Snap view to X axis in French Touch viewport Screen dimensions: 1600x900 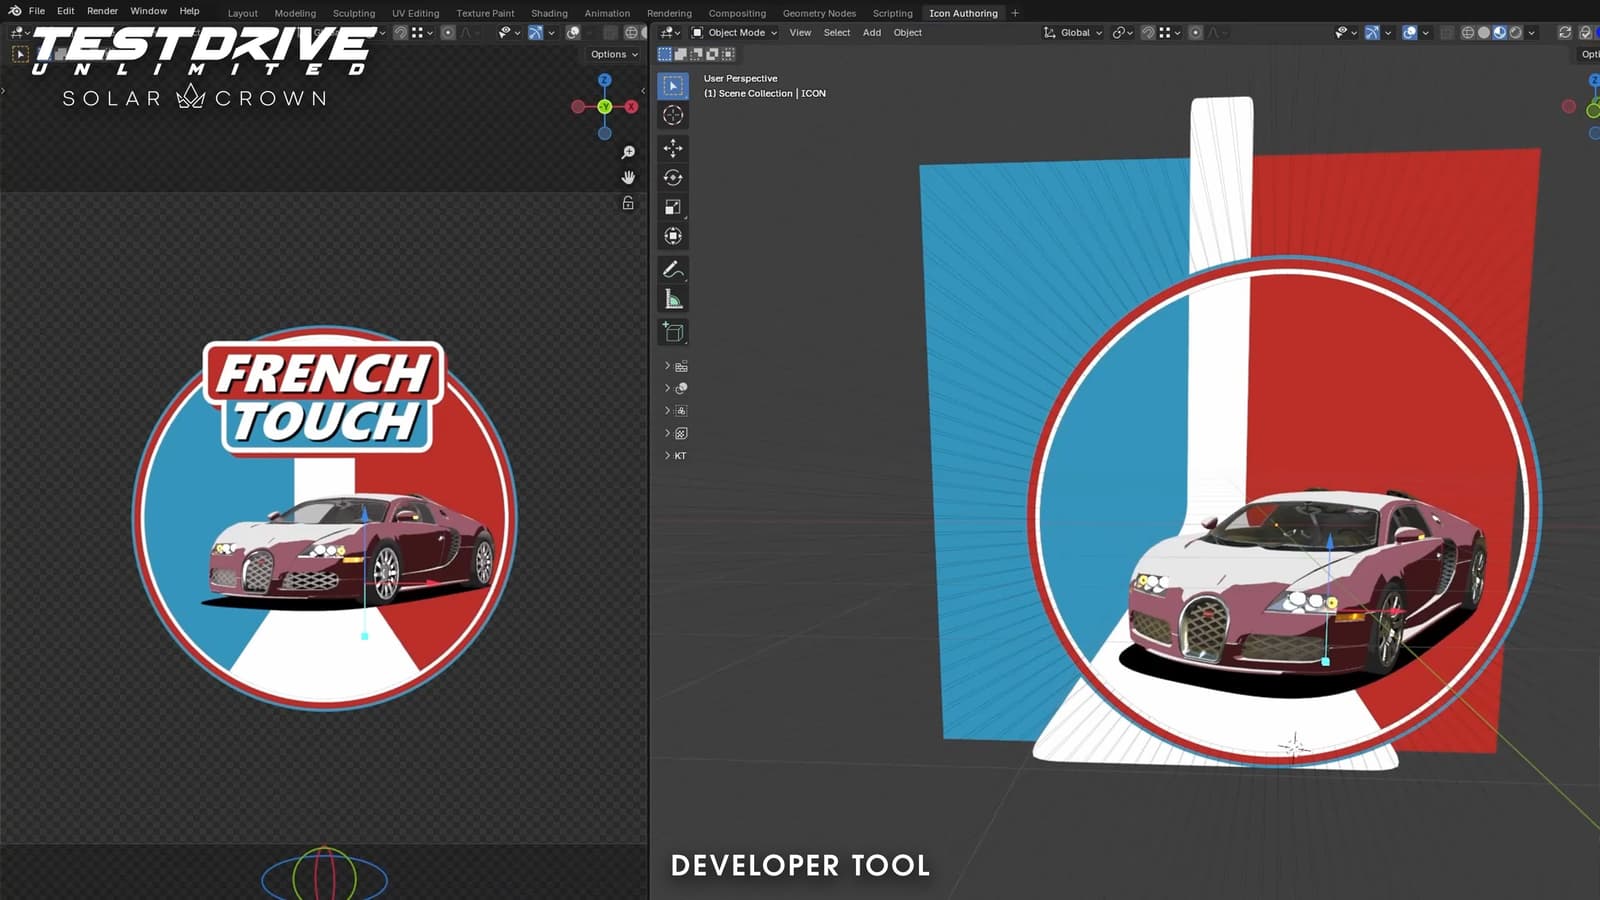[x=631, y=106]
